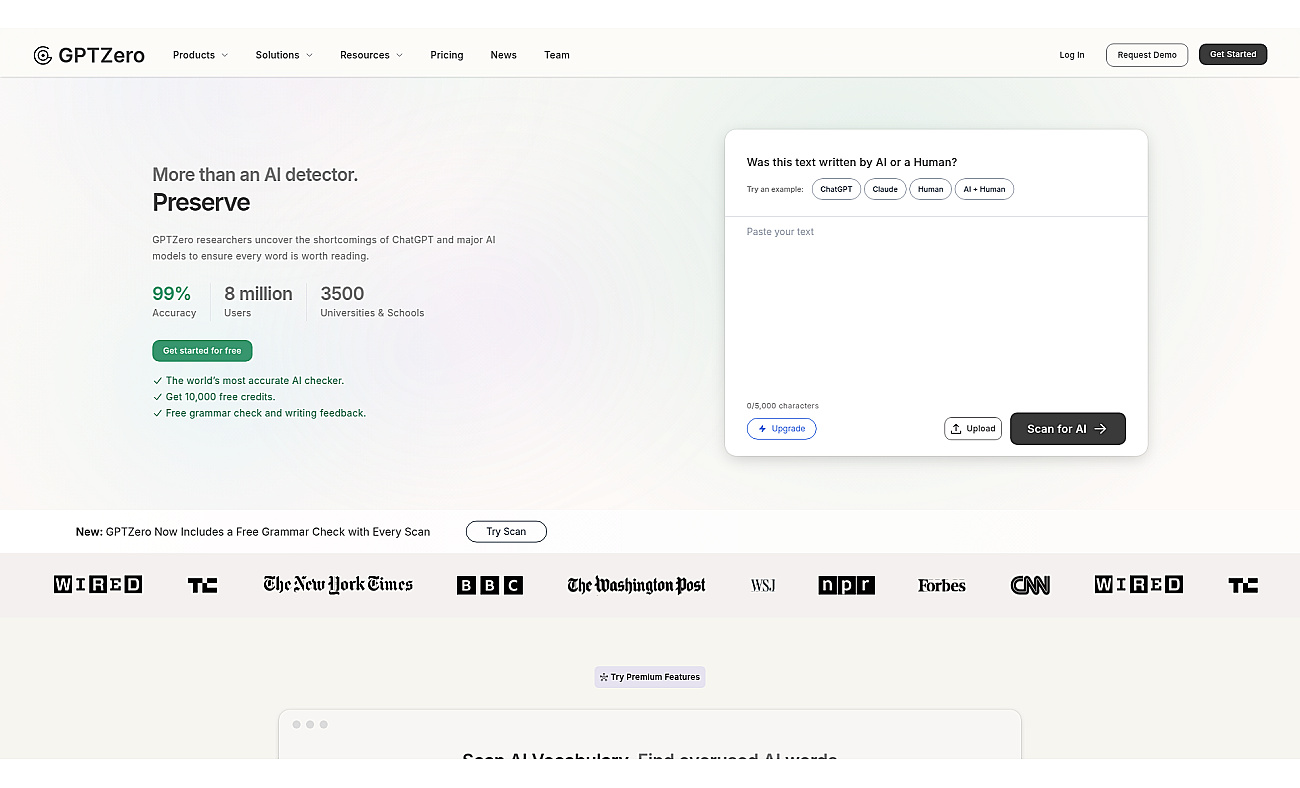The image size is (1300, 788).
Task: Expand the Resources dropdown menu
Action: click(x=371, y=55)
